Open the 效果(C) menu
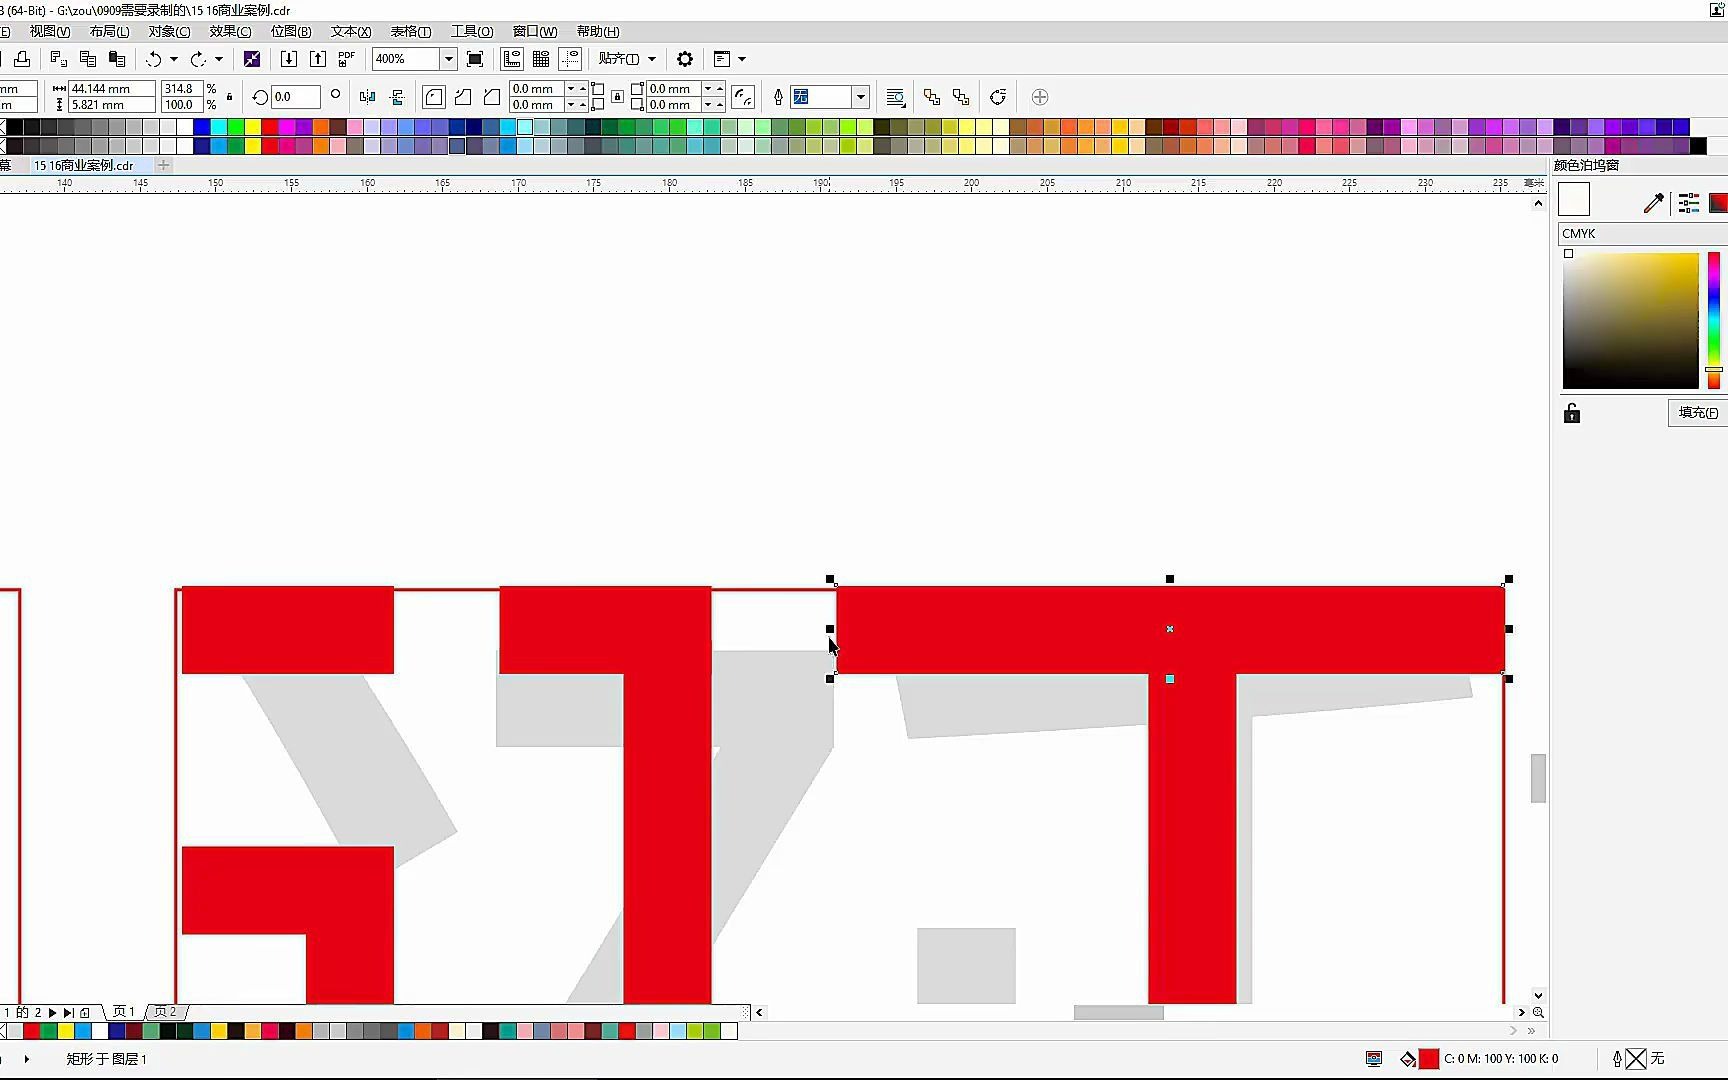The image size is (1728, 1080). [x=231, y=31]
